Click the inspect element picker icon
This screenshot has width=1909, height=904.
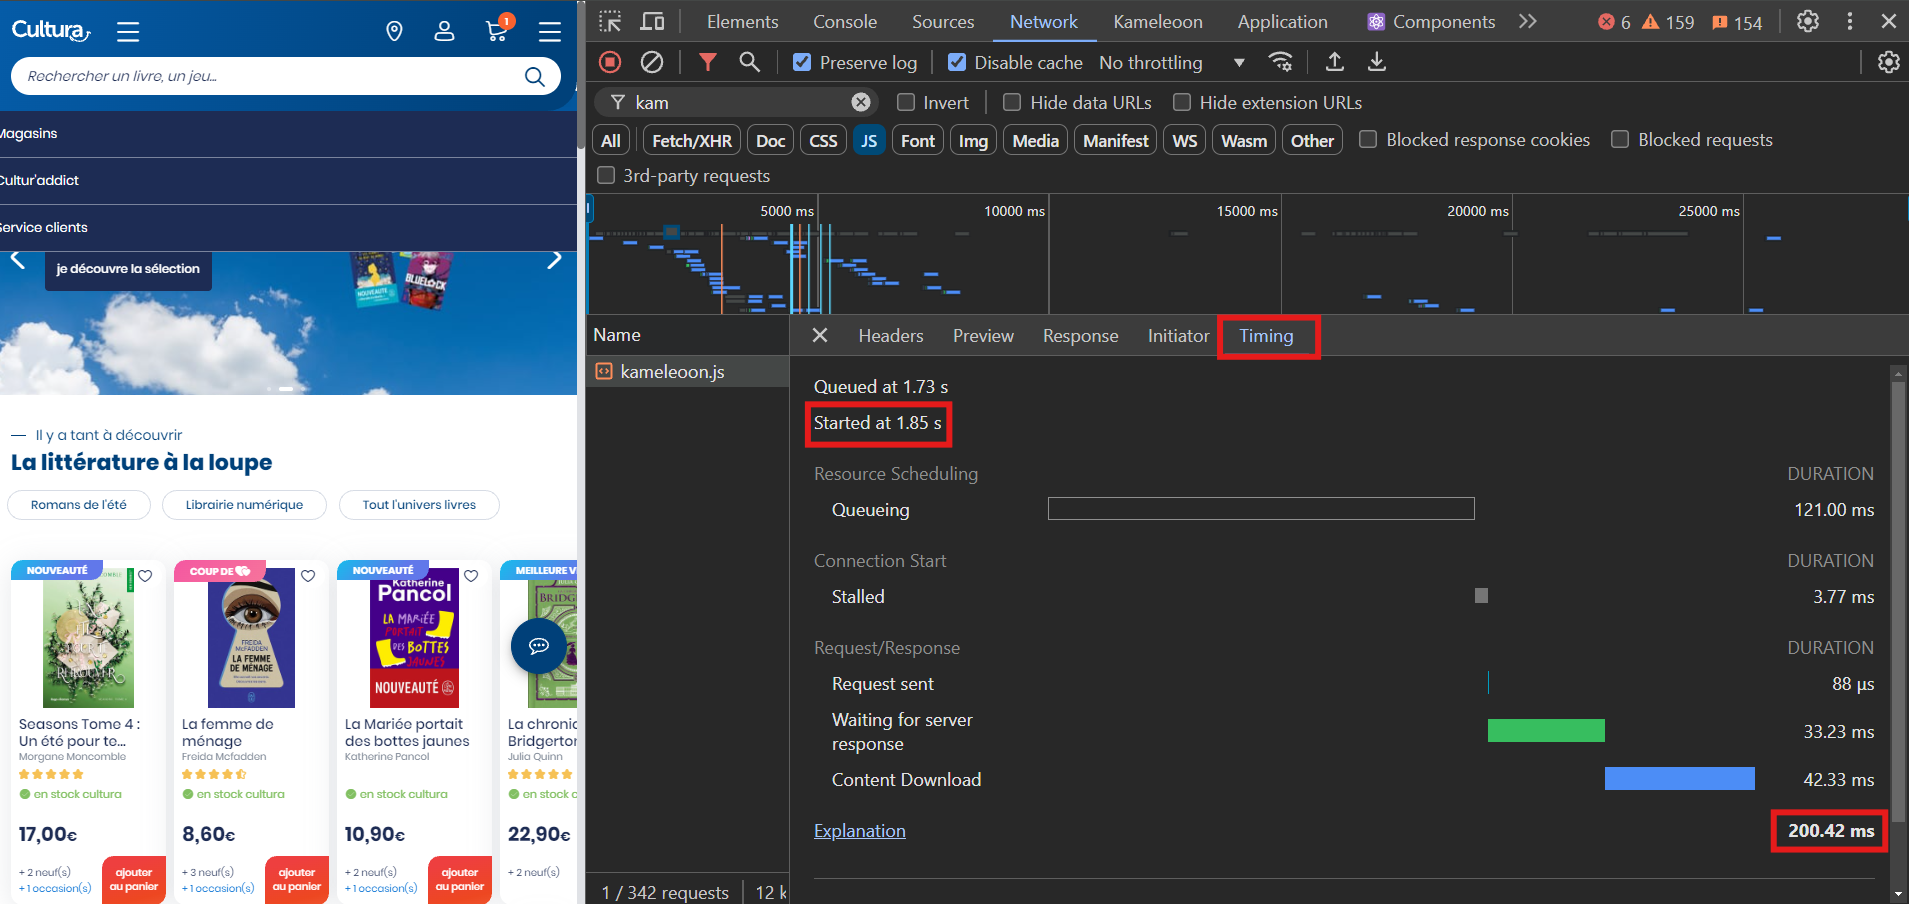tap(610, 21)
